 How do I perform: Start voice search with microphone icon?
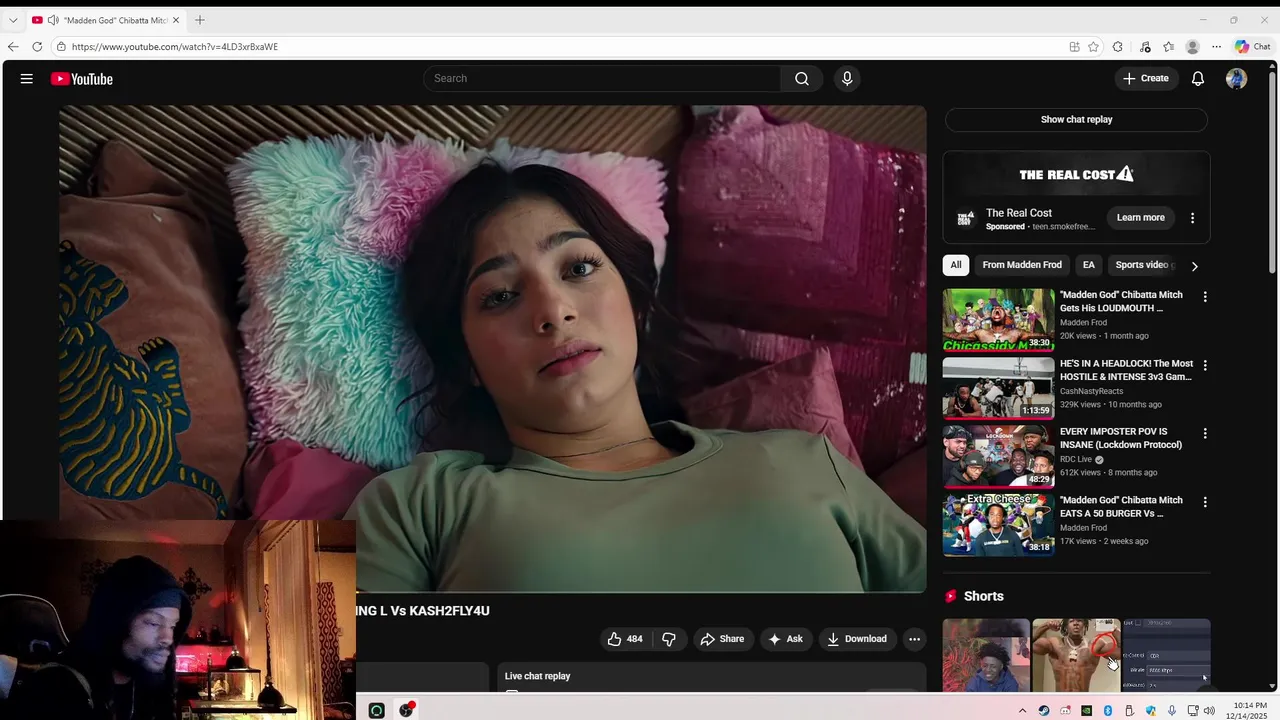(x=847, y=79)
